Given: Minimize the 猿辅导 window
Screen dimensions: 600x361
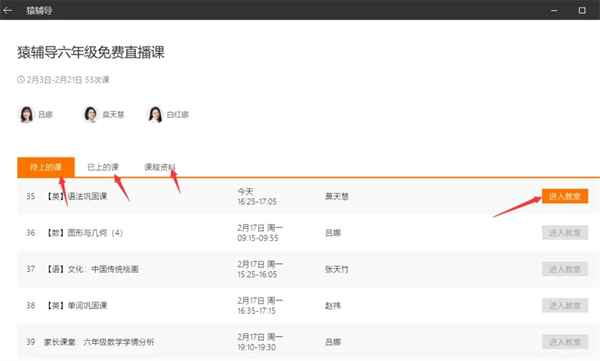Looking at the screenshot, I should click(554, 10).
